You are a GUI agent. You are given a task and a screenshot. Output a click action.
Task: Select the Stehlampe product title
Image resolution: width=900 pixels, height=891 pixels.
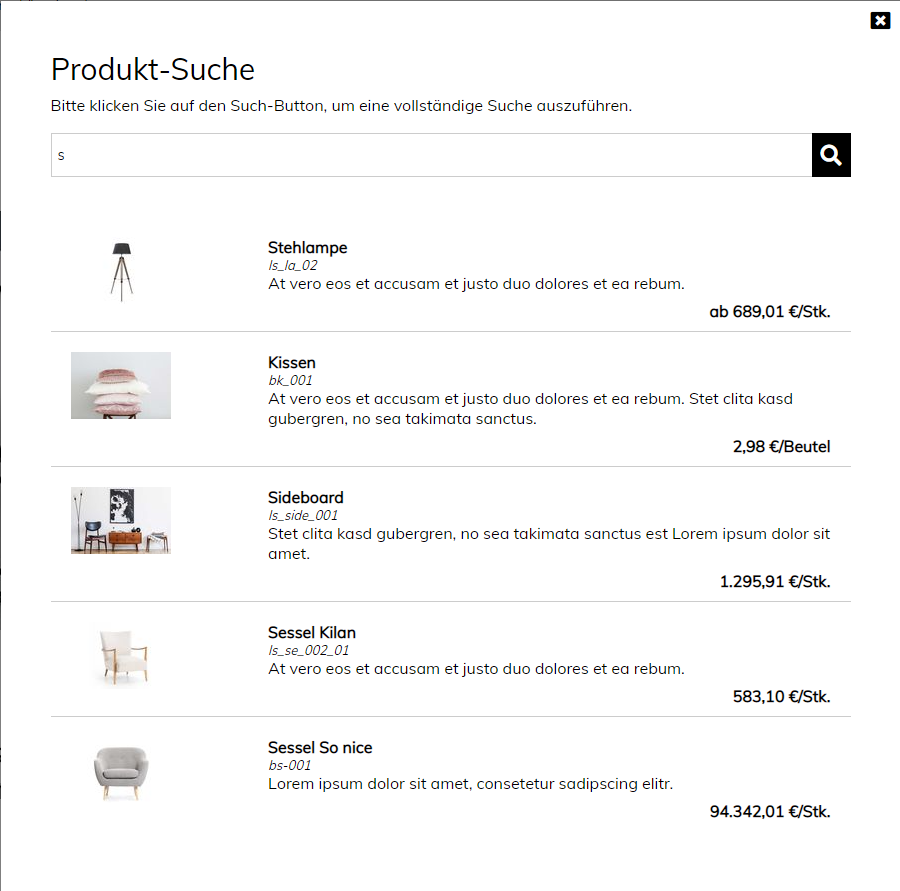pyautogui.click(x=308, y=247)
